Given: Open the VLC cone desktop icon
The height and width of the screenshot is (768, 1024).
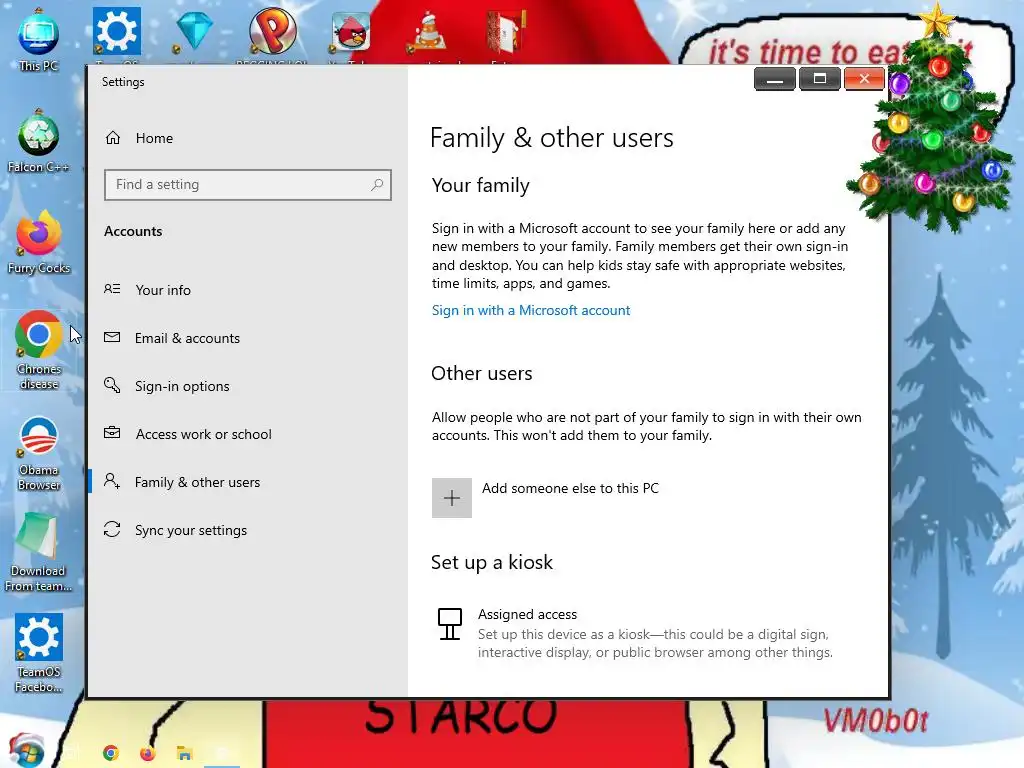Looking at the screenshot, I should (x=429, y=33).
